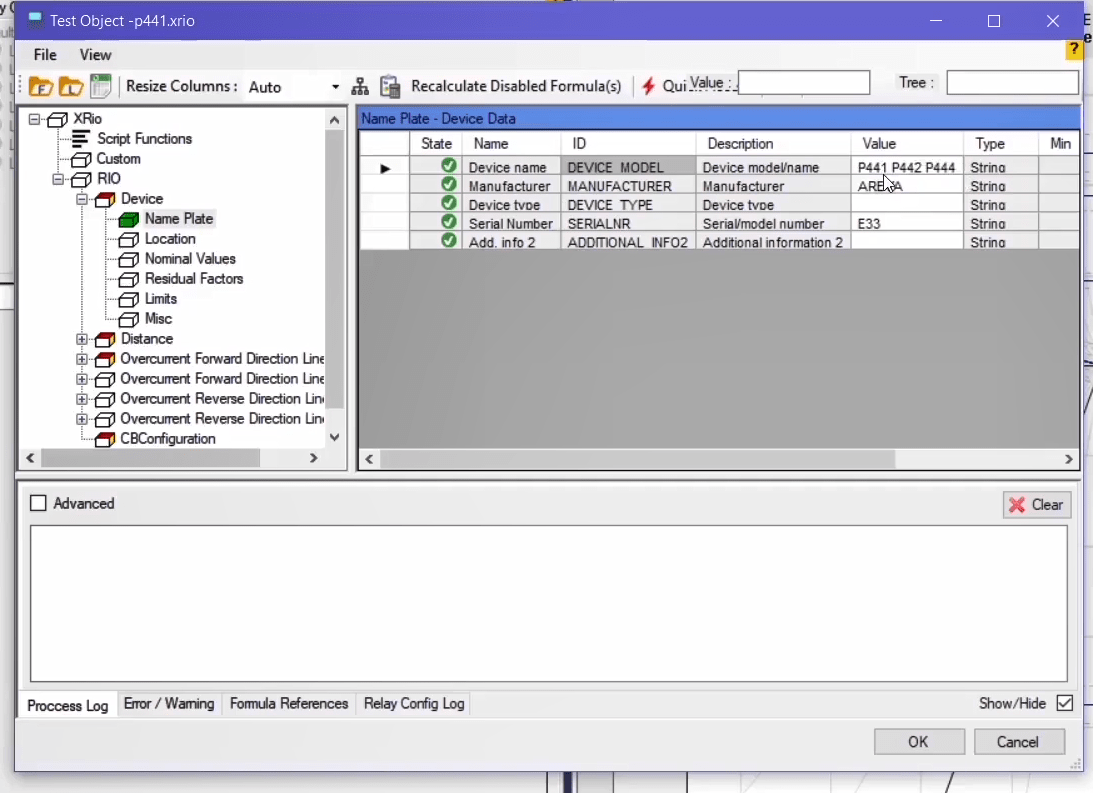
Task: Open the Resize Columns Auto dropdown
Action: tap(335, 87)
